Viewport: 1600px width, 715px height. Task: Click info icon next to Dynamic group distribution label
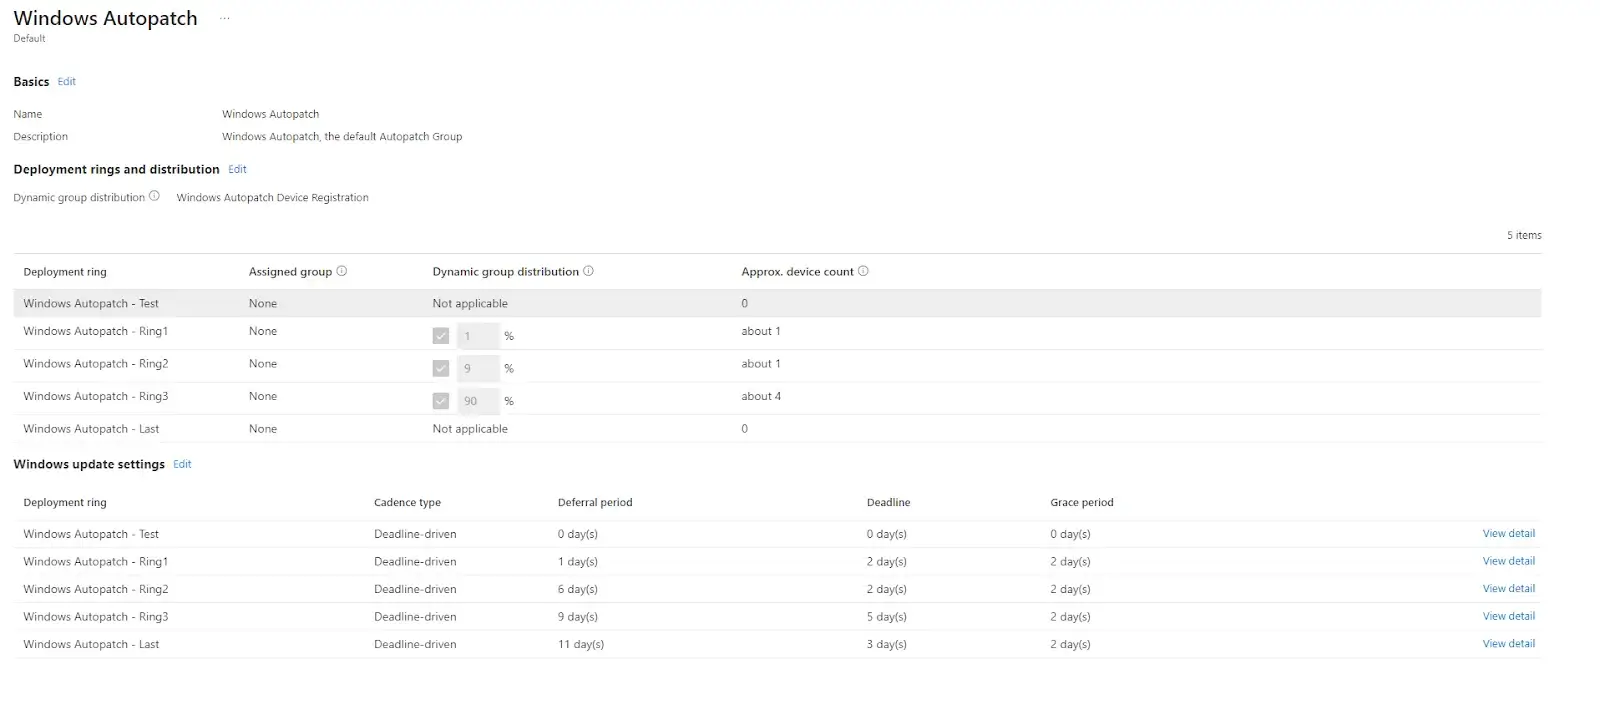coord(154,196)
